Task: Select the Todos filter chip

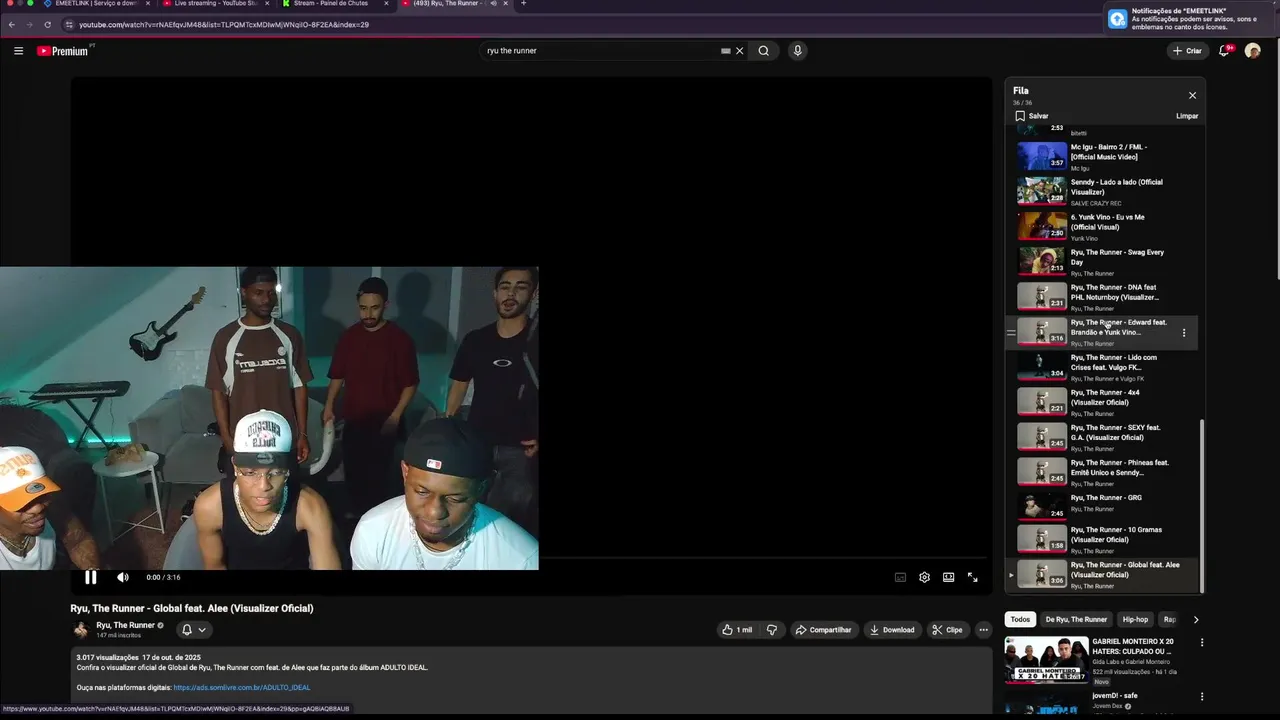Action: point(1020,620)
